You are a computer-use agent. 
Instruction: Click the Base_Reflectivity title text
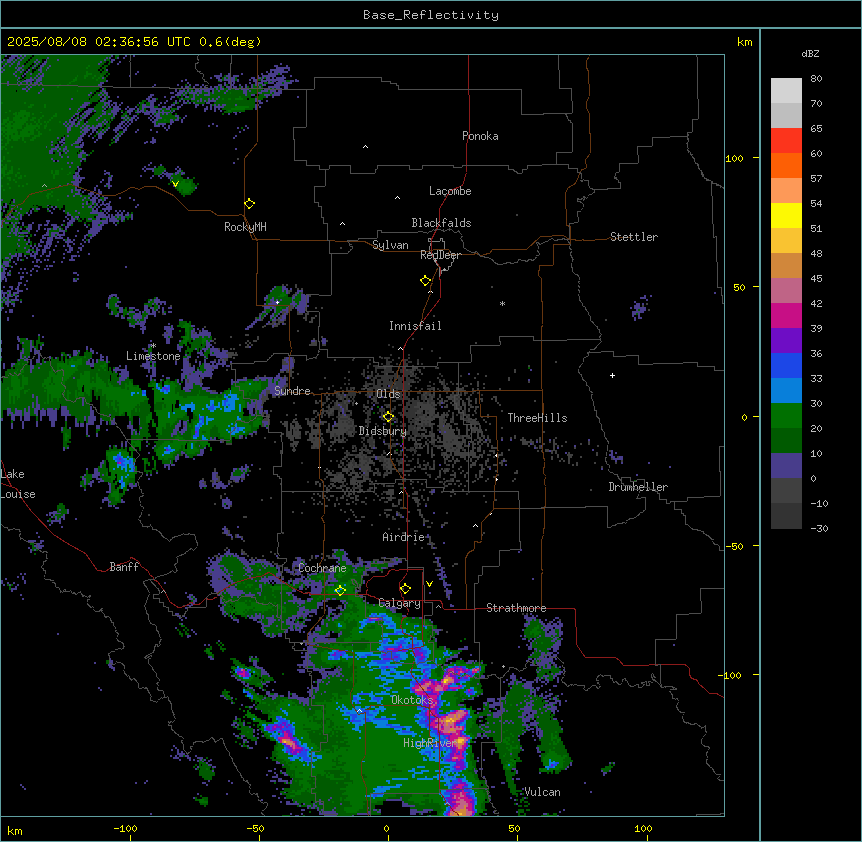431,15
